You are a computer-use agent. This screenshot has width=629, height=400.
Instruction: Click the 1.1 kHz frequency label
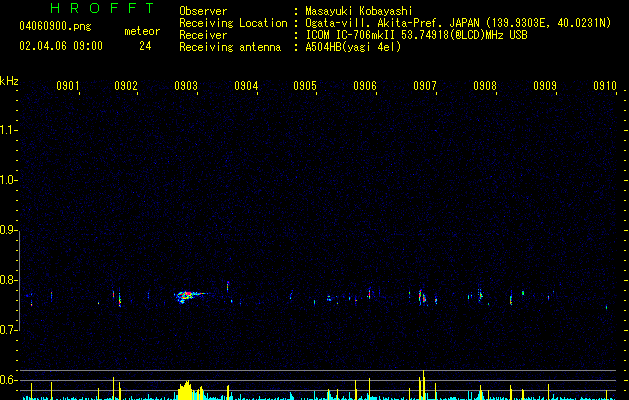pyautogui.click(x=8, y=130)
